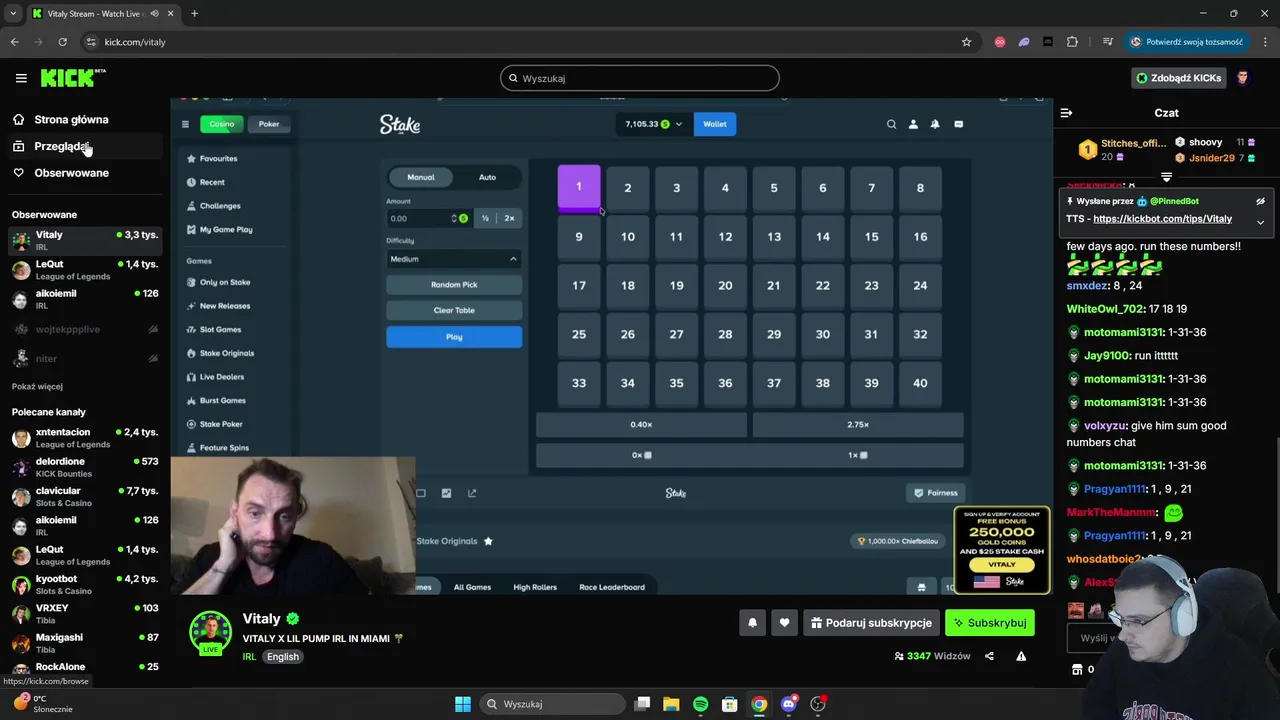Open the profile avatar menu on Kick
Image resolution: width=1280 pixels, height=720 pixels.
coord(1243,78)
